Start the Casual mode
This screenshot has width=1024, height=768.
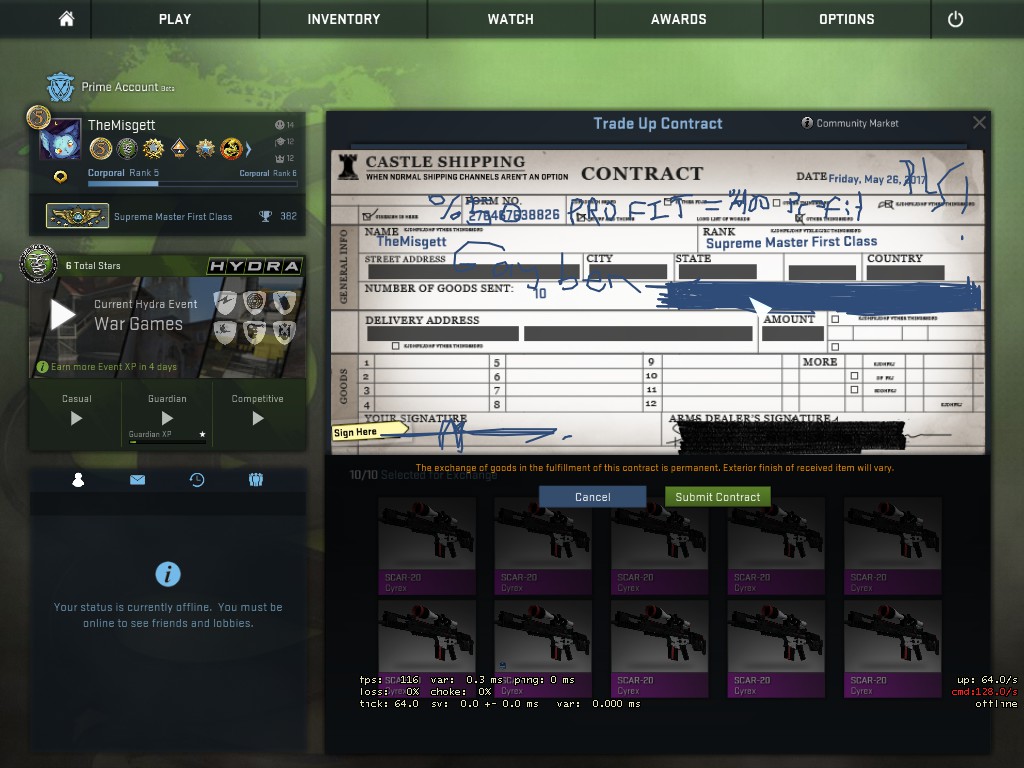click(76, 418)
